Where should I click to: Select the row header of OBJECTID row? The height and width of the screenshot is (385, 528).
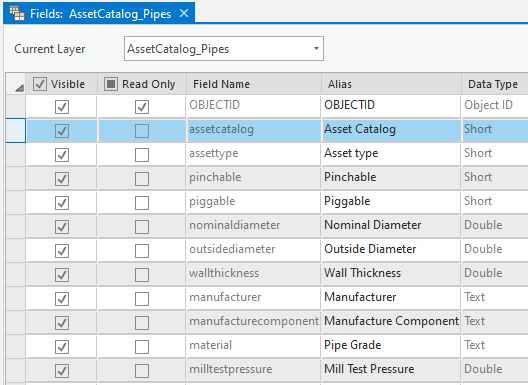coord(15,106)
